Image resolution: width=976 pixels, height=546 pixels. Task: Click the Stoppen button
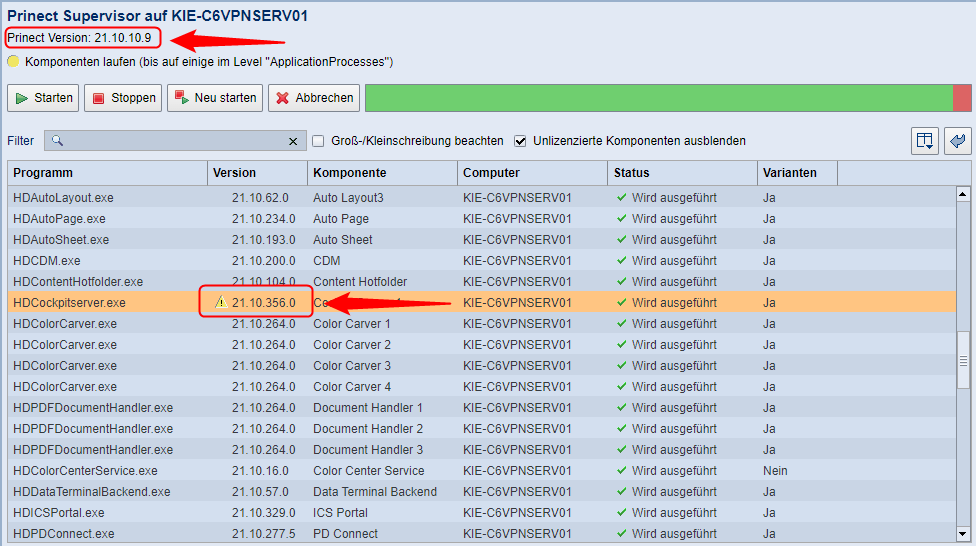pos(123,98)
